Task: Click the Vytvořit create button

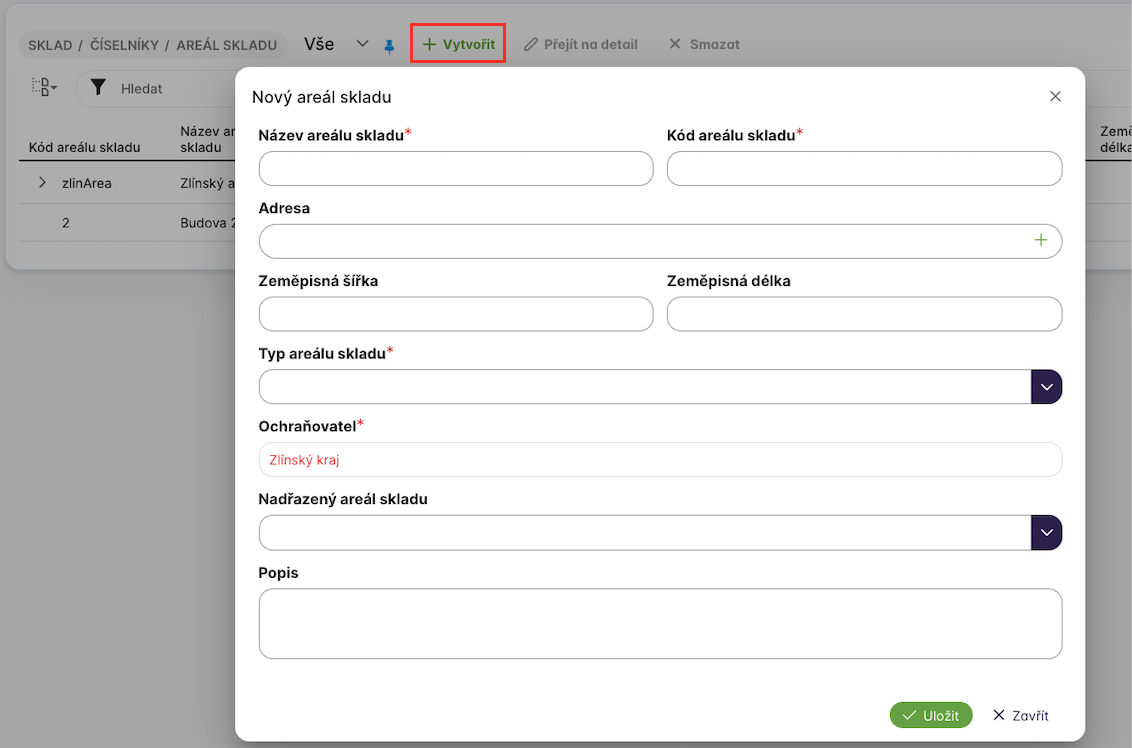Action: pos(458,45)
